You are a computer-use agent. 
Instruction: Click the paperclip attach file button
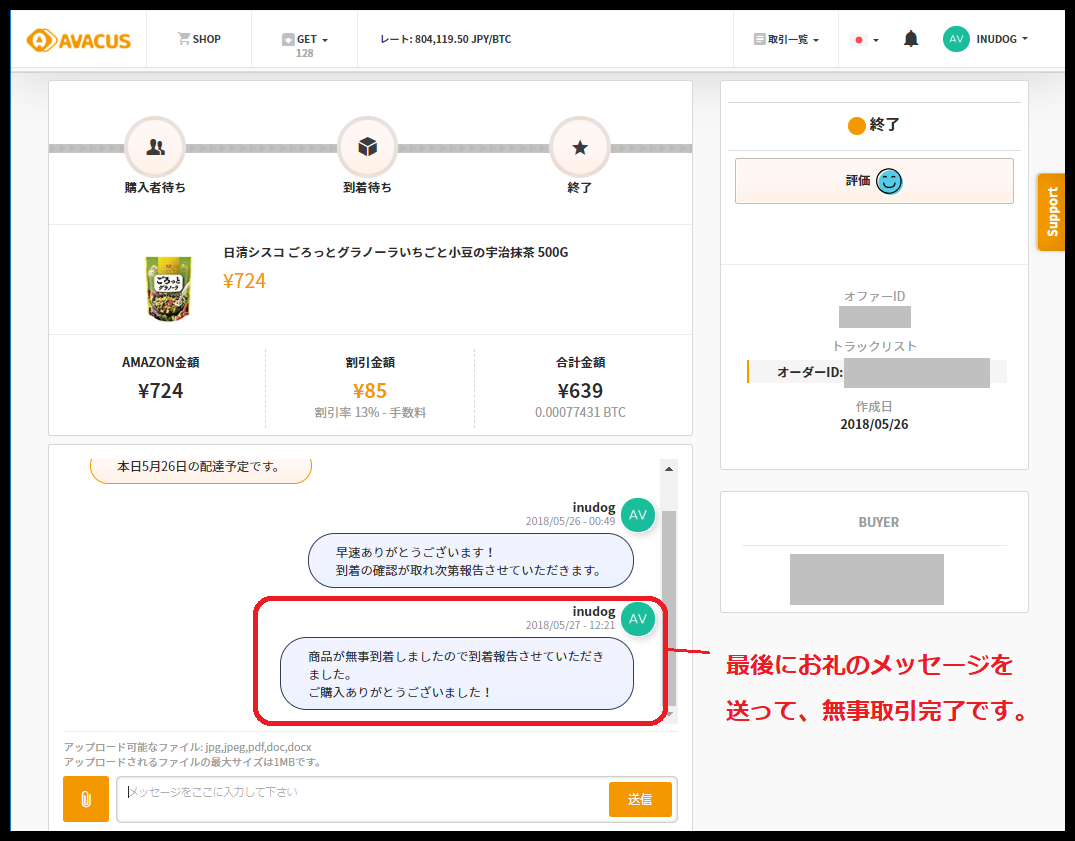coord(86,799)
